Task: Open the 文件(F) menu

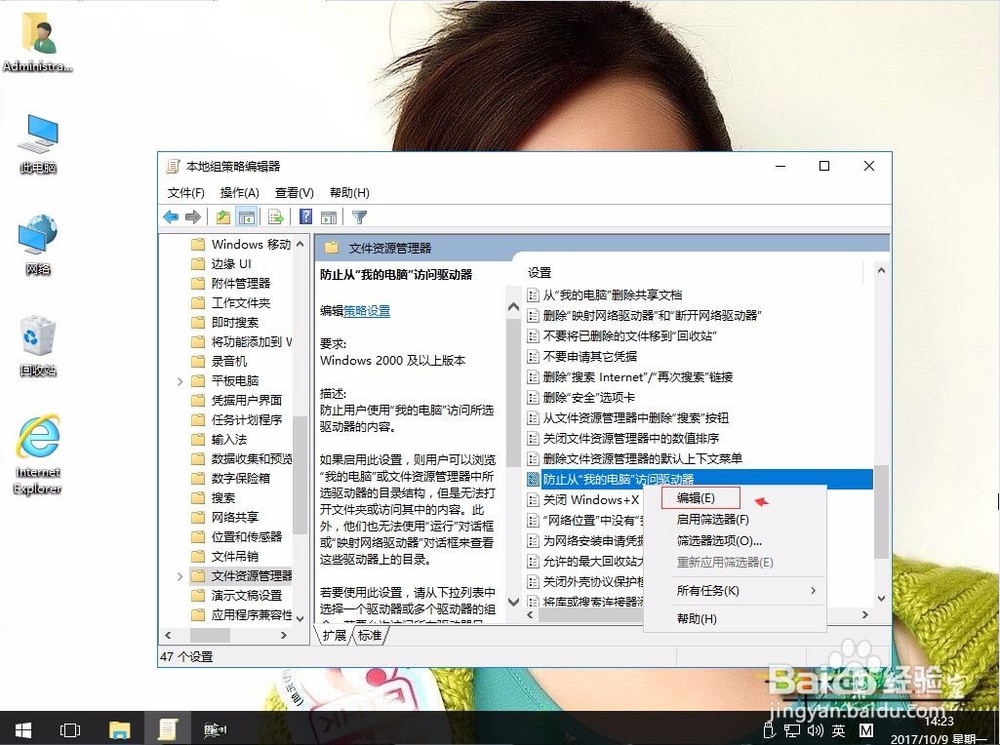Action: tap(186, 193)
